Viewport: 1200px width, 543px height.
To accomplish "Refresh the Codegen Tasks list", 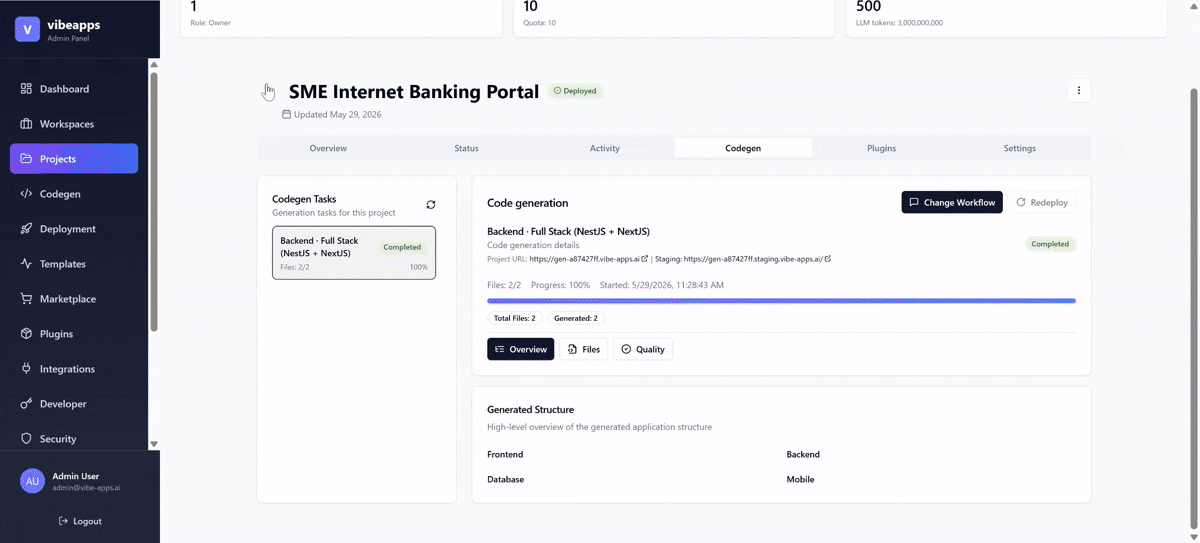I will tap(431, 204).
